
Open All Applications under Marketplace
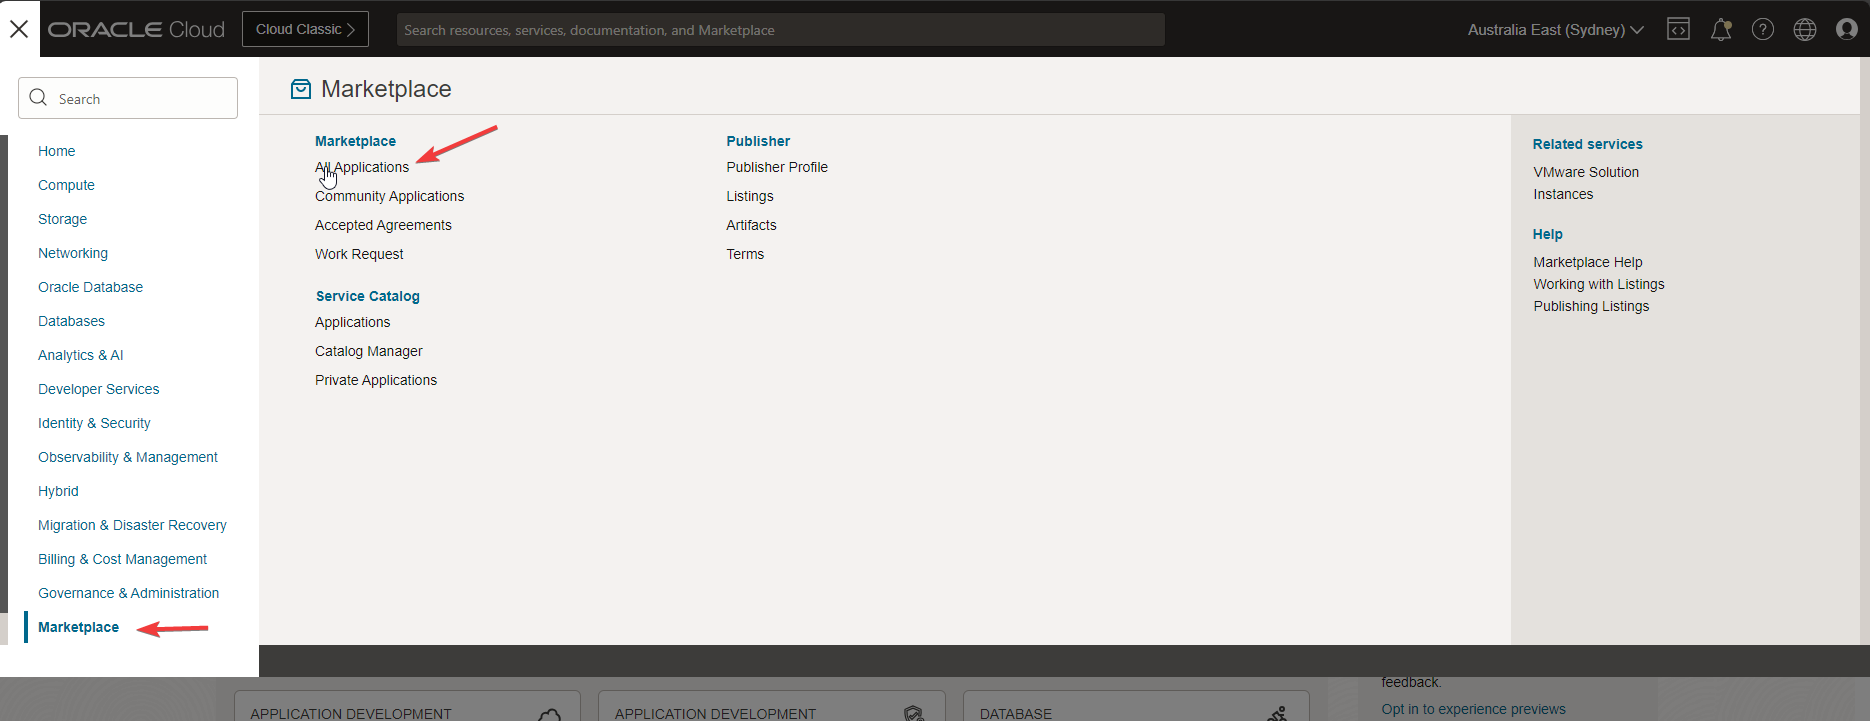coord(362,167)
